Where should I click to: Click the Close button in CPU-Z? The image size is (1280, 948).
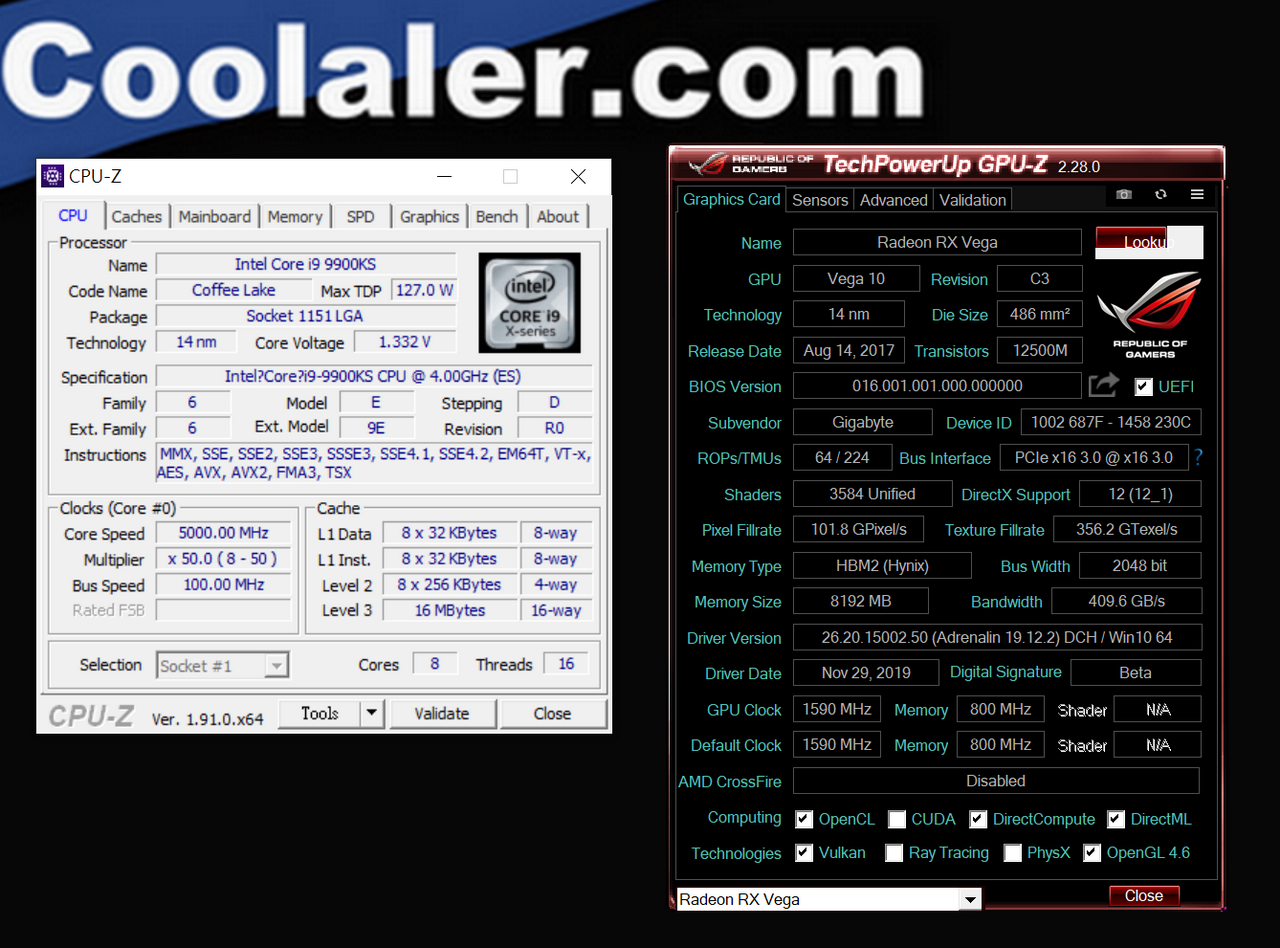(x=552, y=713)
